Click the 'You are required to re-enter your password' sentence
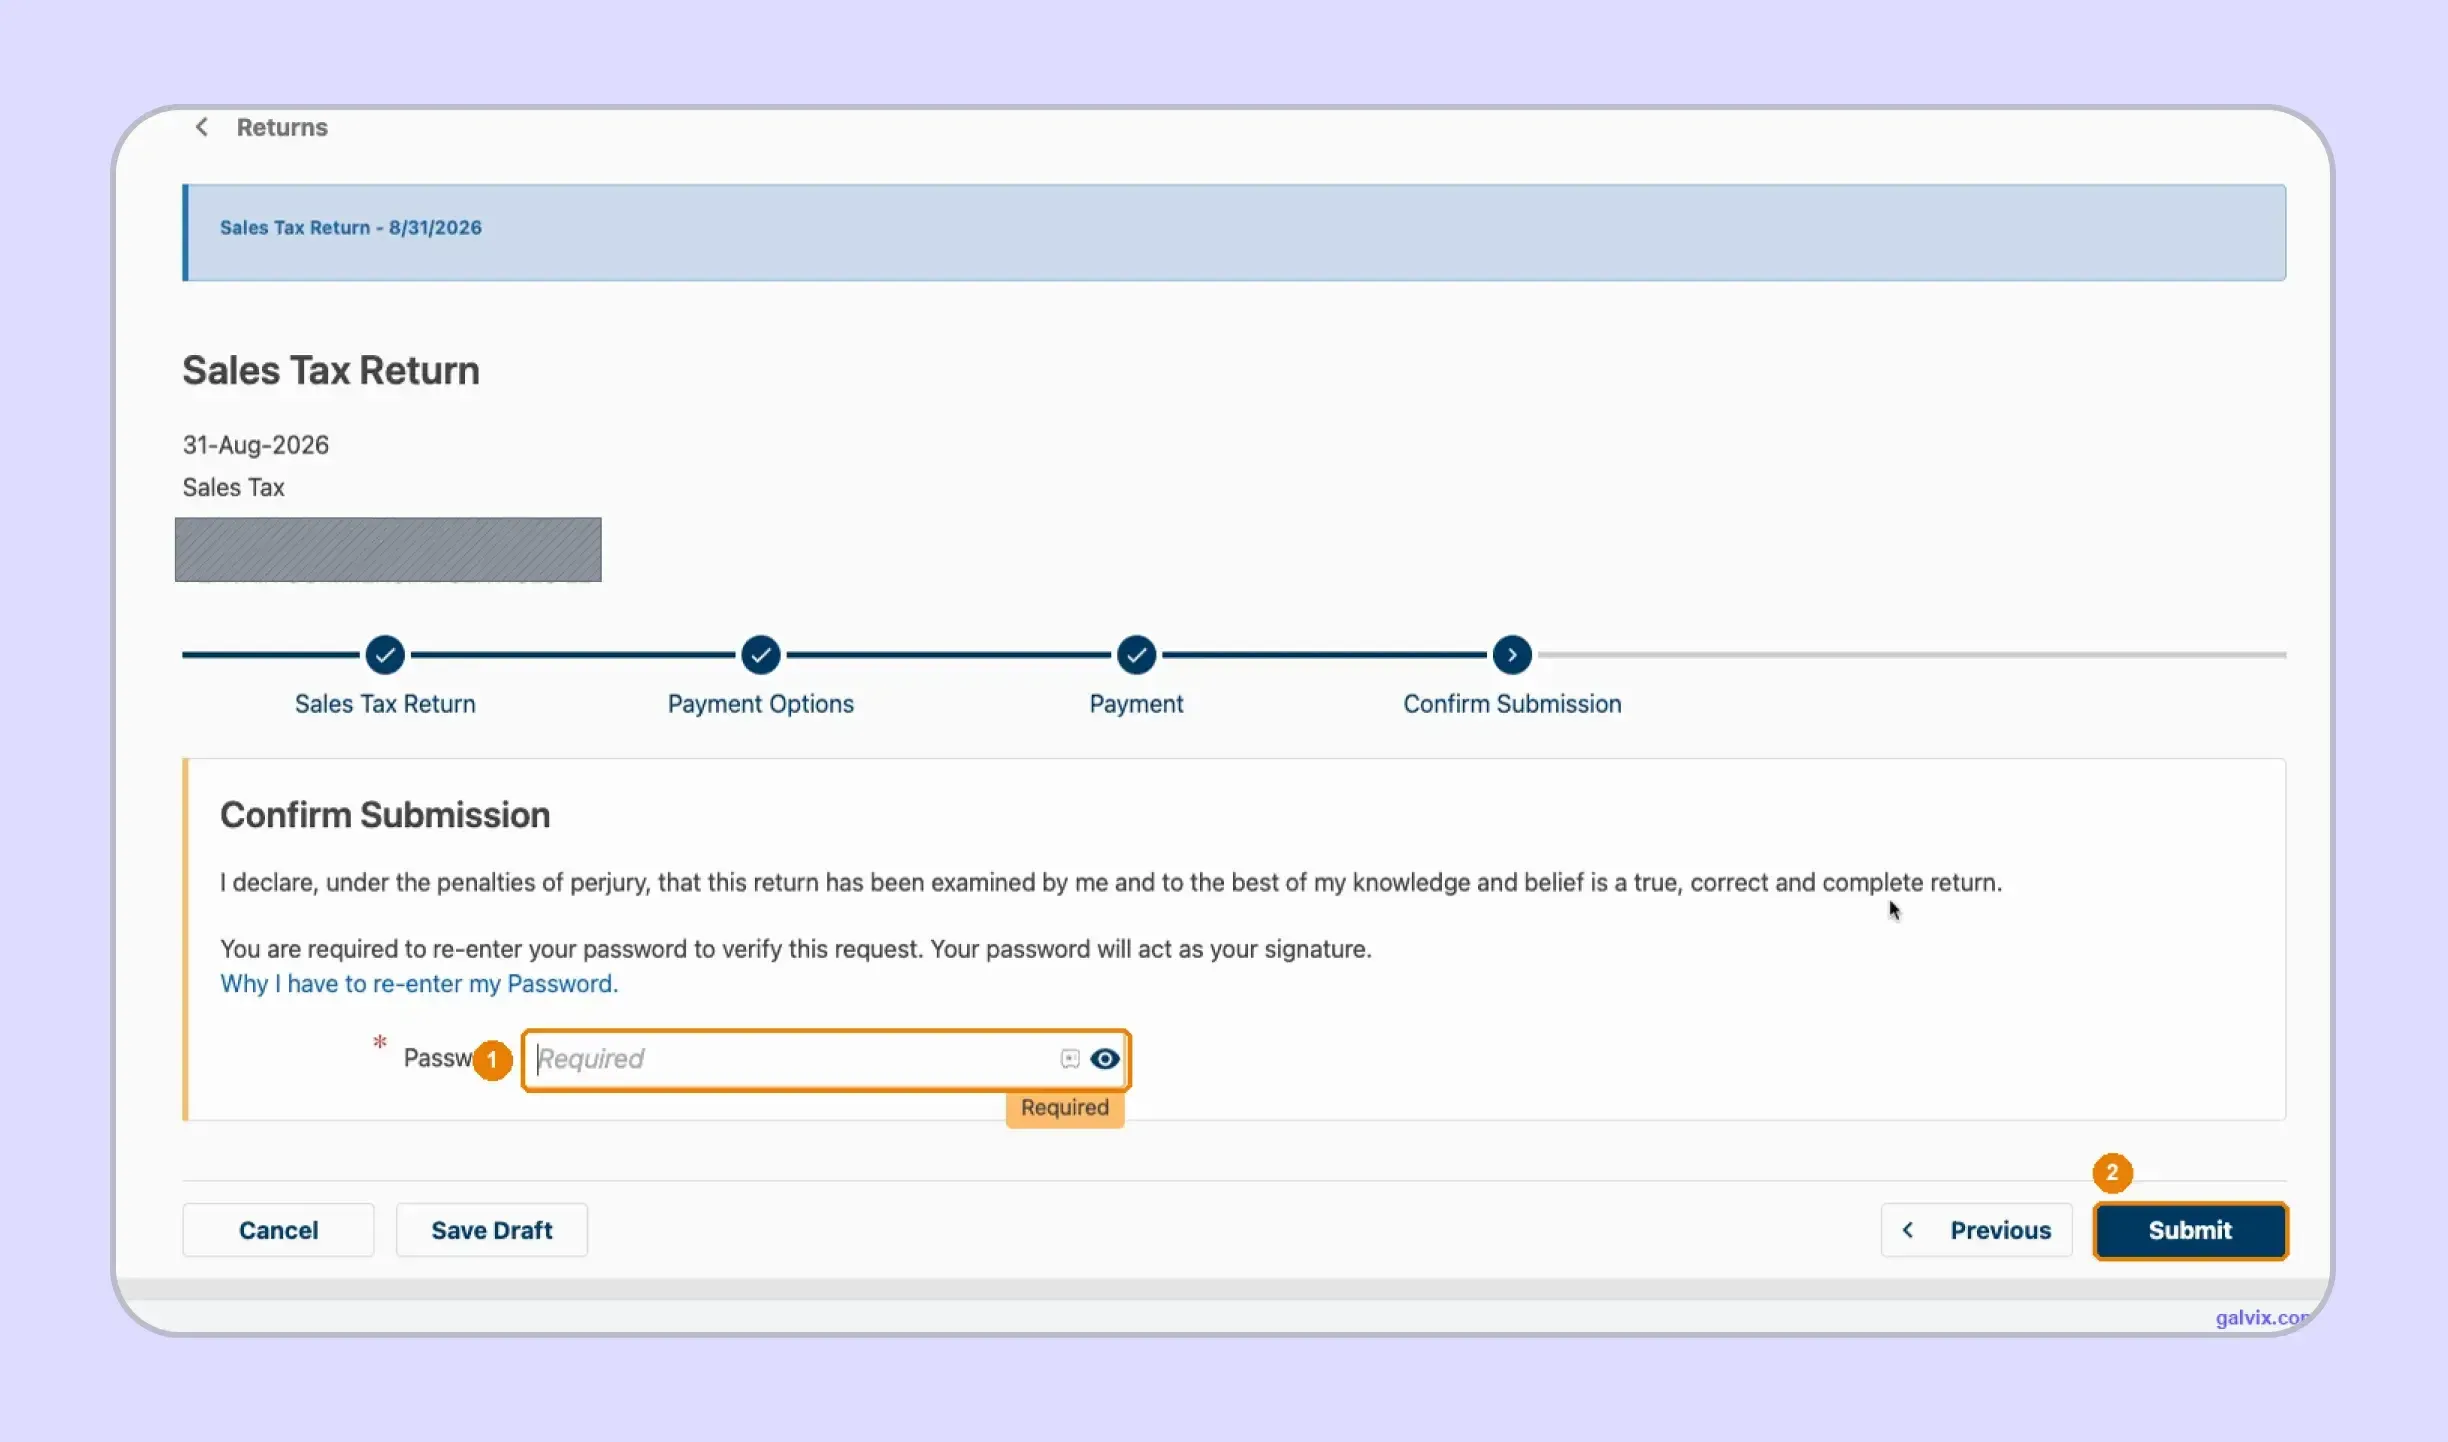This screenshot has width=2448, height=1442. click(x=796, y=949)
